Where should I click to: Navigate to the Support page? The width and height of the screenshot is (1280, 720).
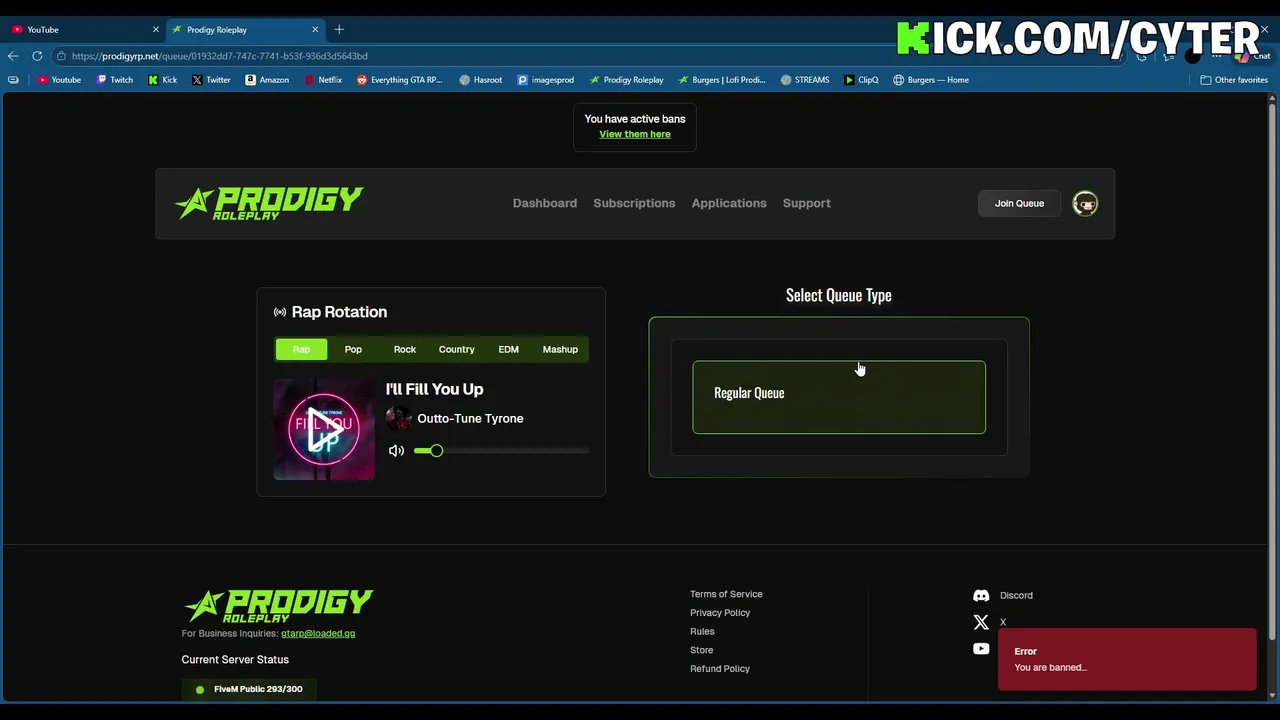pos(807,203)
